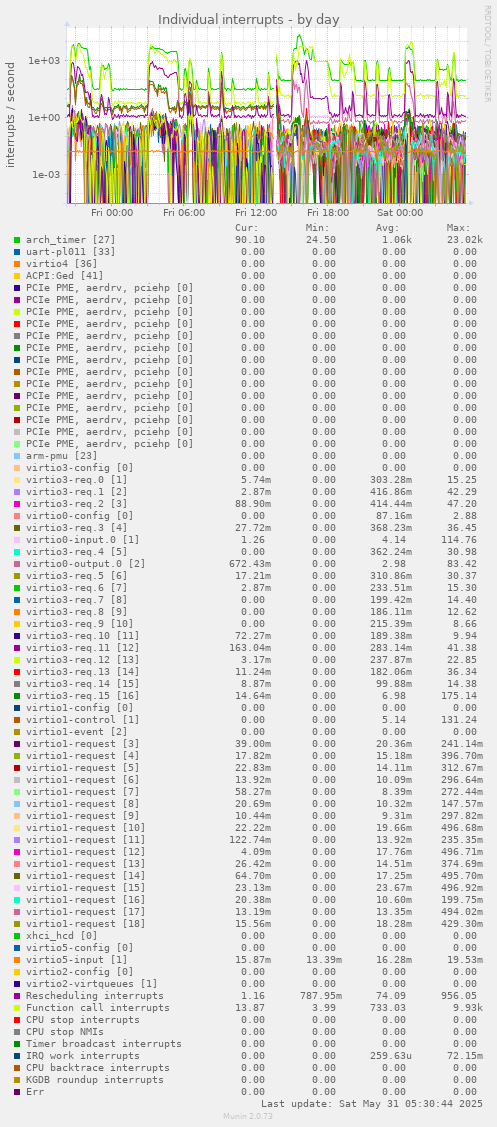Click the ACPI:Ged [41] legend swatch
The height and width of the screenshot is (1127, 497).
pyautogui.click(x=17, y=275)
